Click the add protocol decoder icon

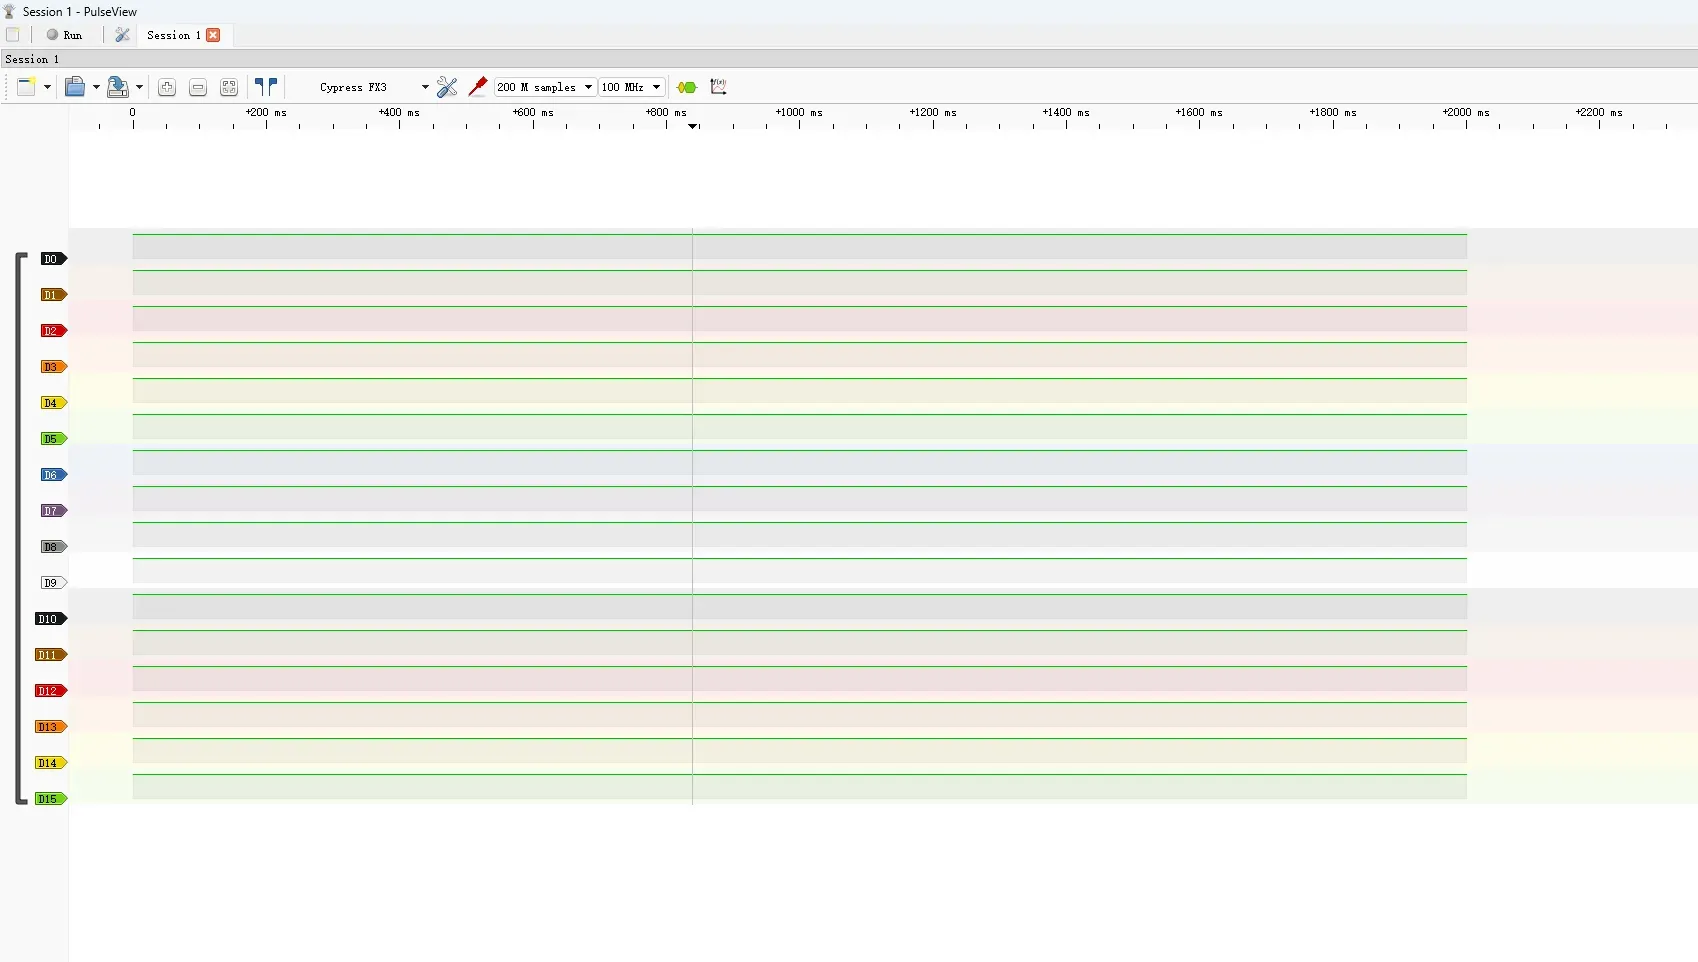(x=687, y=87)
